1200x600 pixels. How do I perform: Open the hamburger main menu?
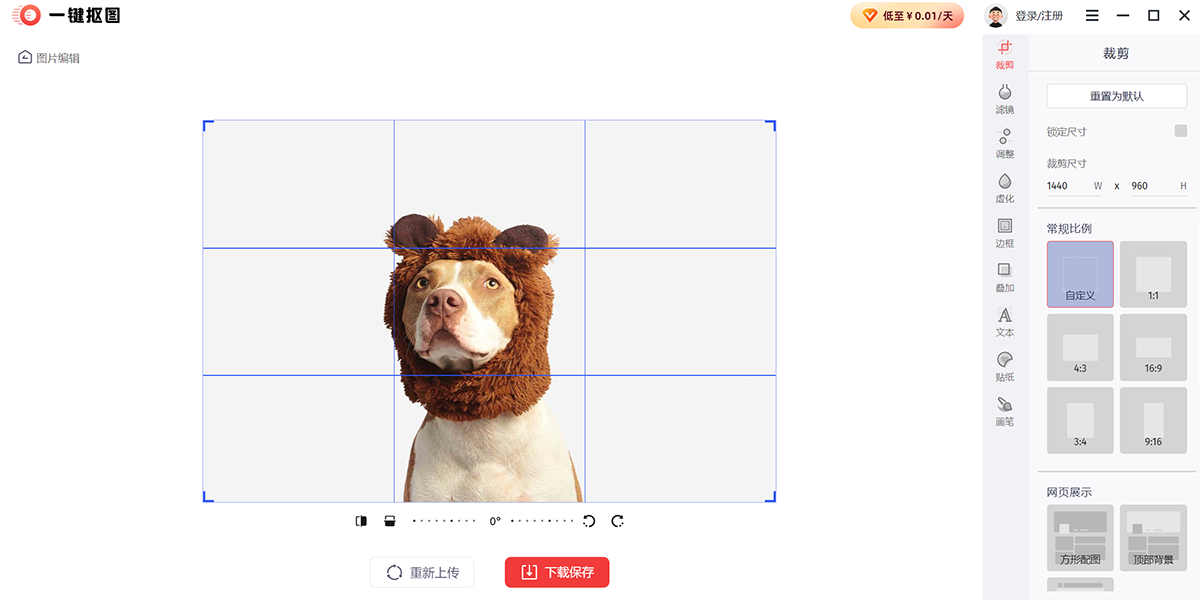click(x=1092, y=16)
